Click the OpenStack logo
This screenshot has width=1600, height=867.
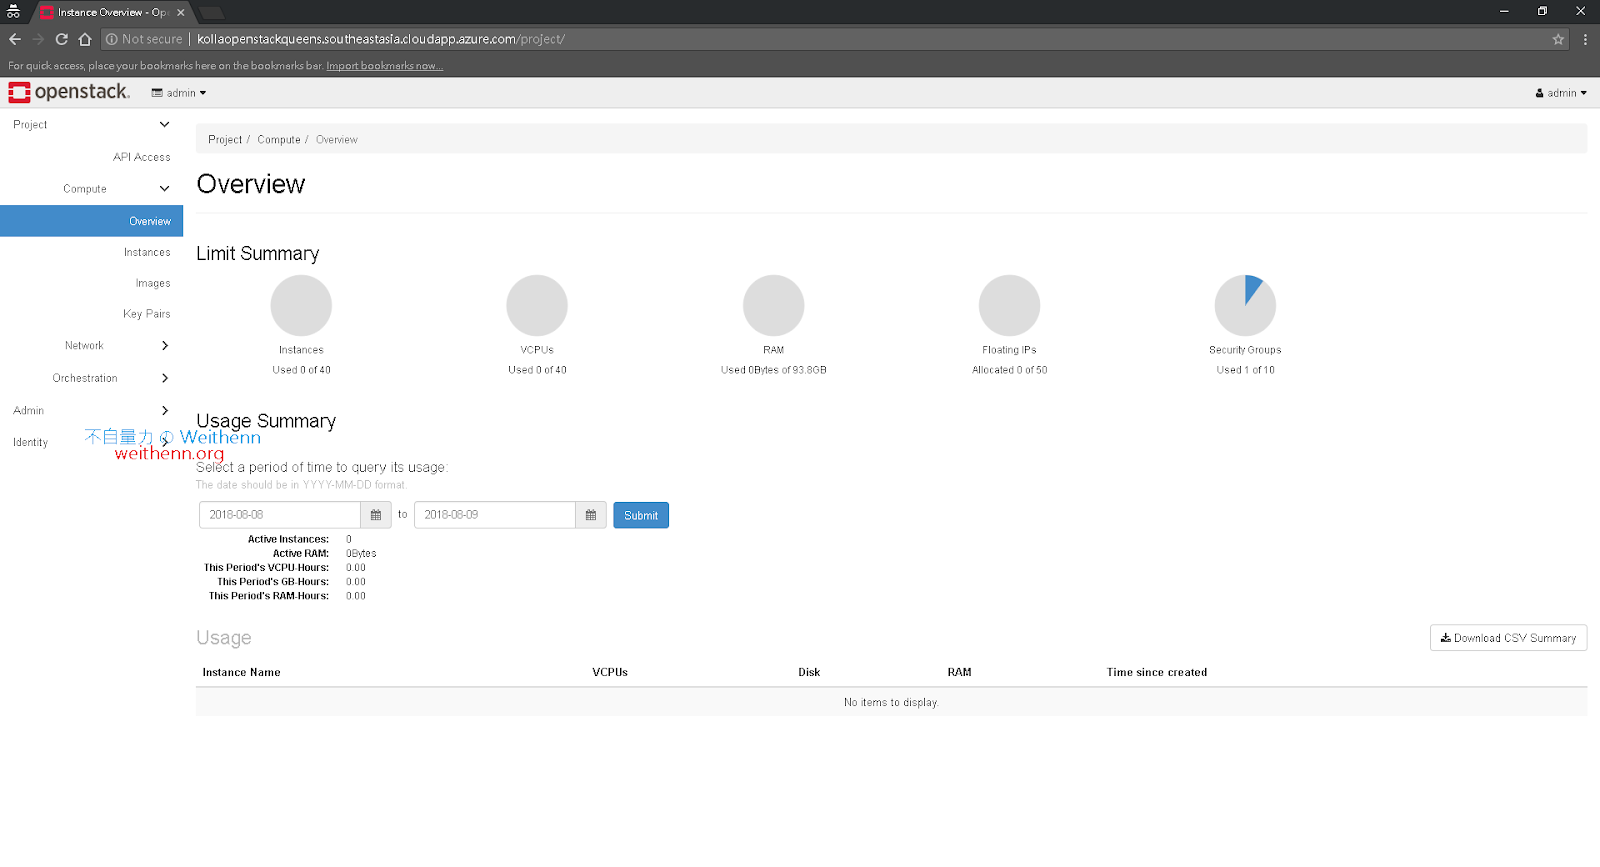[69, 92]
